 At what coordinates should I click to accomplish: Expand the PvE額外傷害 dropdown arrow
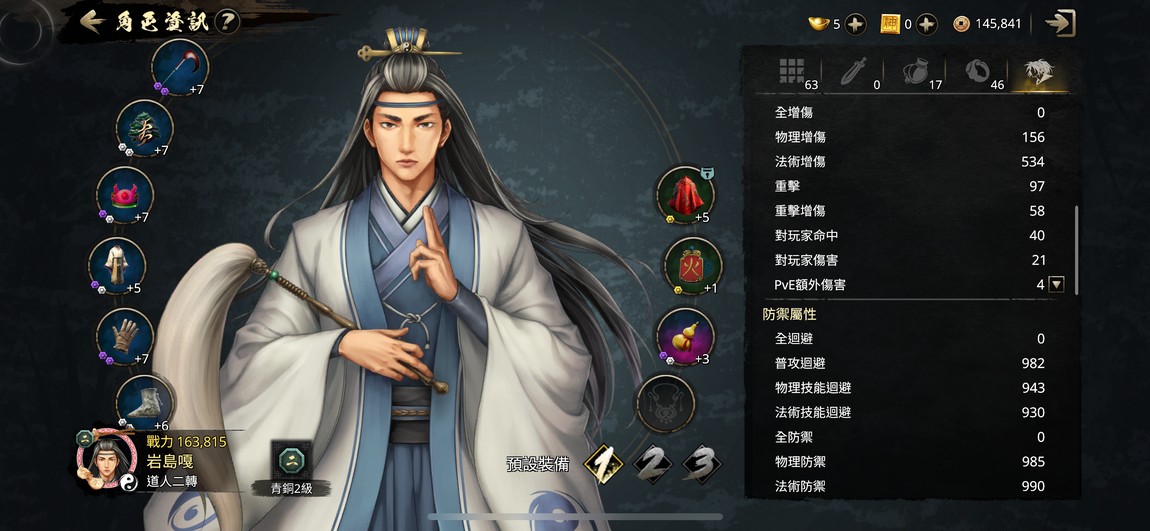[x=1056, y=285]
